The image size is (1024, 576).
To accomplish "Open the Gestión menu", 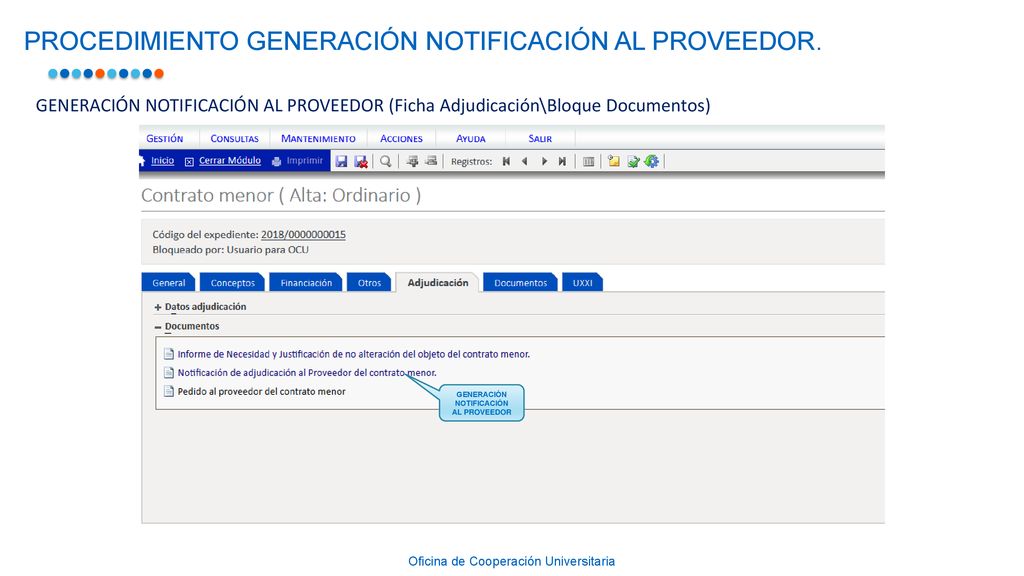I will [165, 138].
